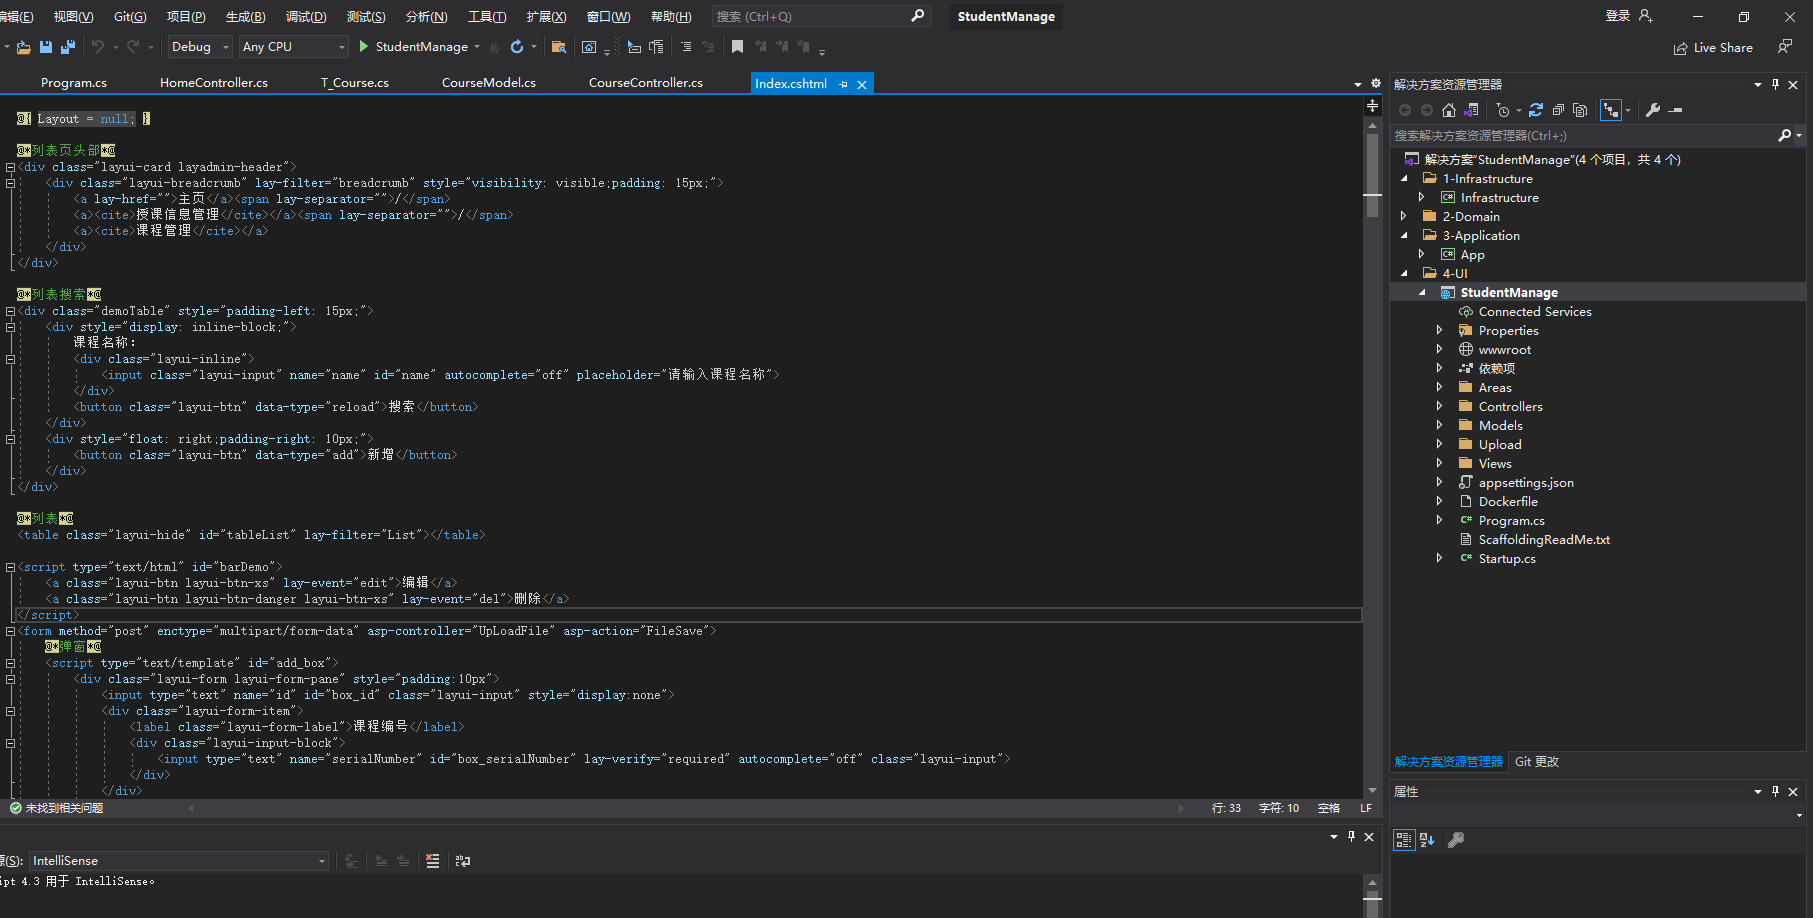Screen dimensions: 1813x918
Task: Switch to the CourseController.cs tab
Action: pyautogui.click(x=645, y=83)
